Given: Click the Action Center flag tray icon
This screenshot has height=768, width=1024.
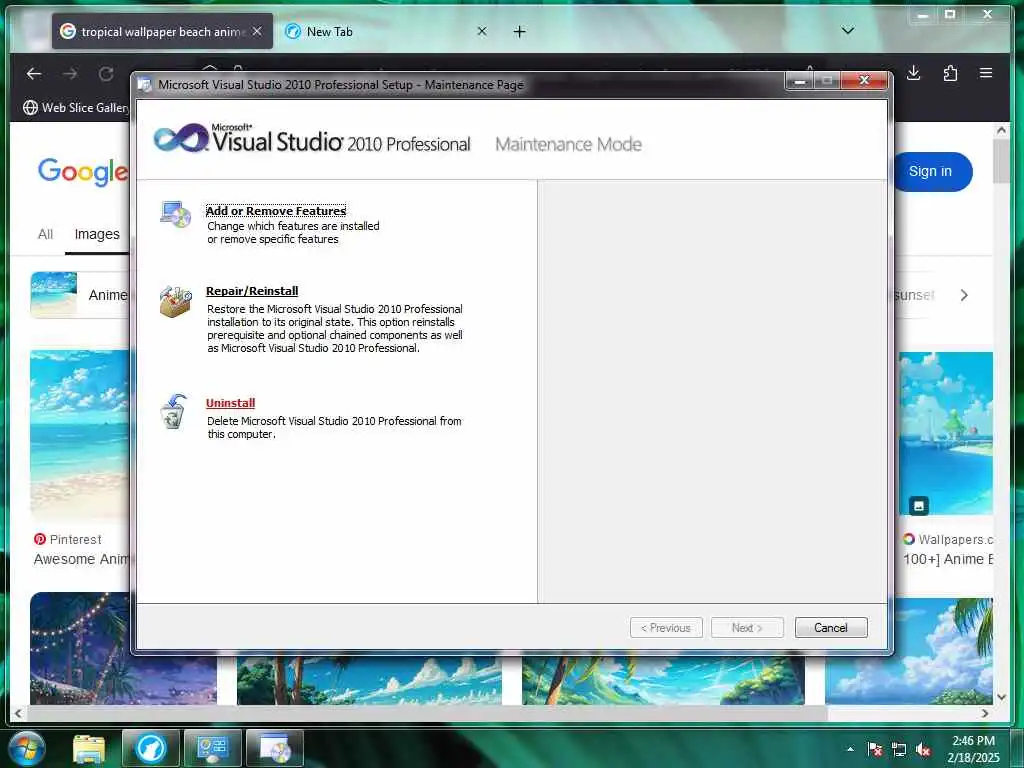Looking at the screenshot, I should (x=875, y=749).
